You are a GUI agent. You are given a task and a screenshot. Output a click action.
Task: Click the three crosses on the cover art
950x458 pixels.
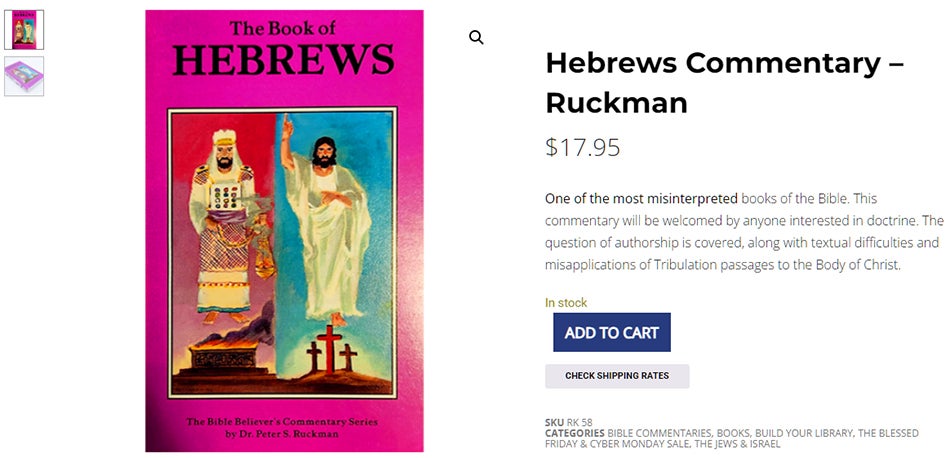click(331, 349)
